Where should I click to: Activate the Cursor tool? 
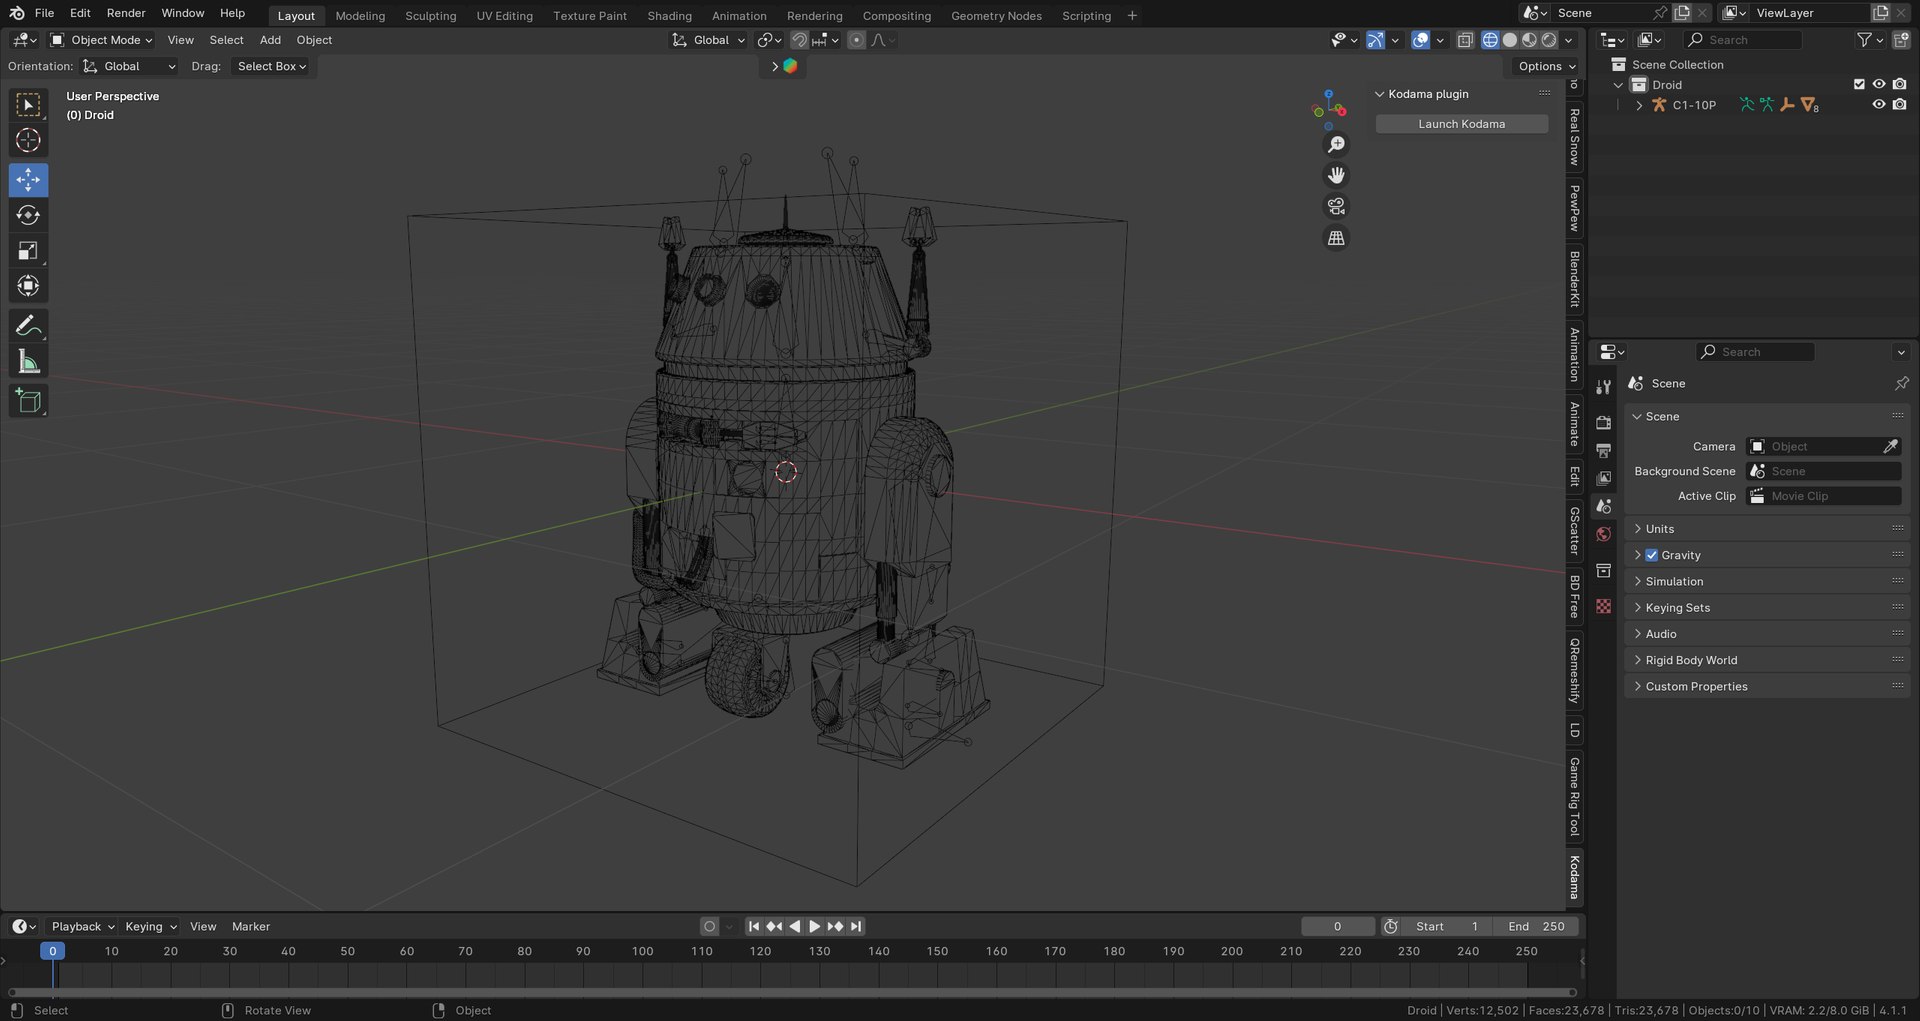click(28, 141)
